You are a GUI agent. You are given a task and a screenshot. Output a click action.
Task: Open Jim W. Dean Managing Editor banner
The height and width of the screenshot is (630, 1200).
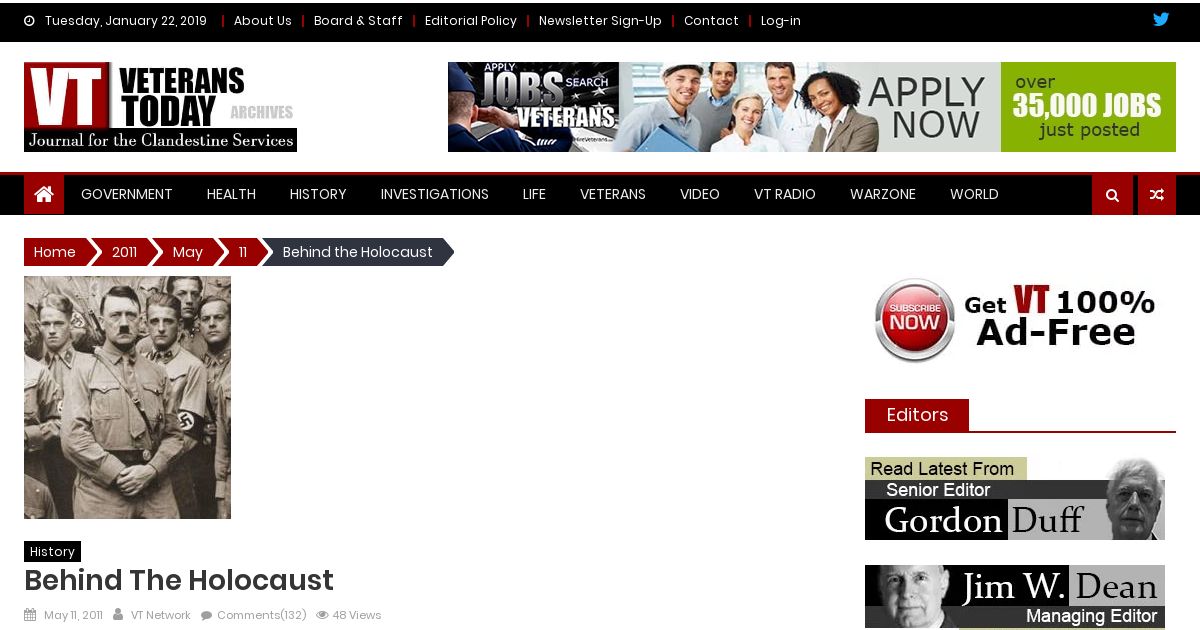coord(1015,596)
